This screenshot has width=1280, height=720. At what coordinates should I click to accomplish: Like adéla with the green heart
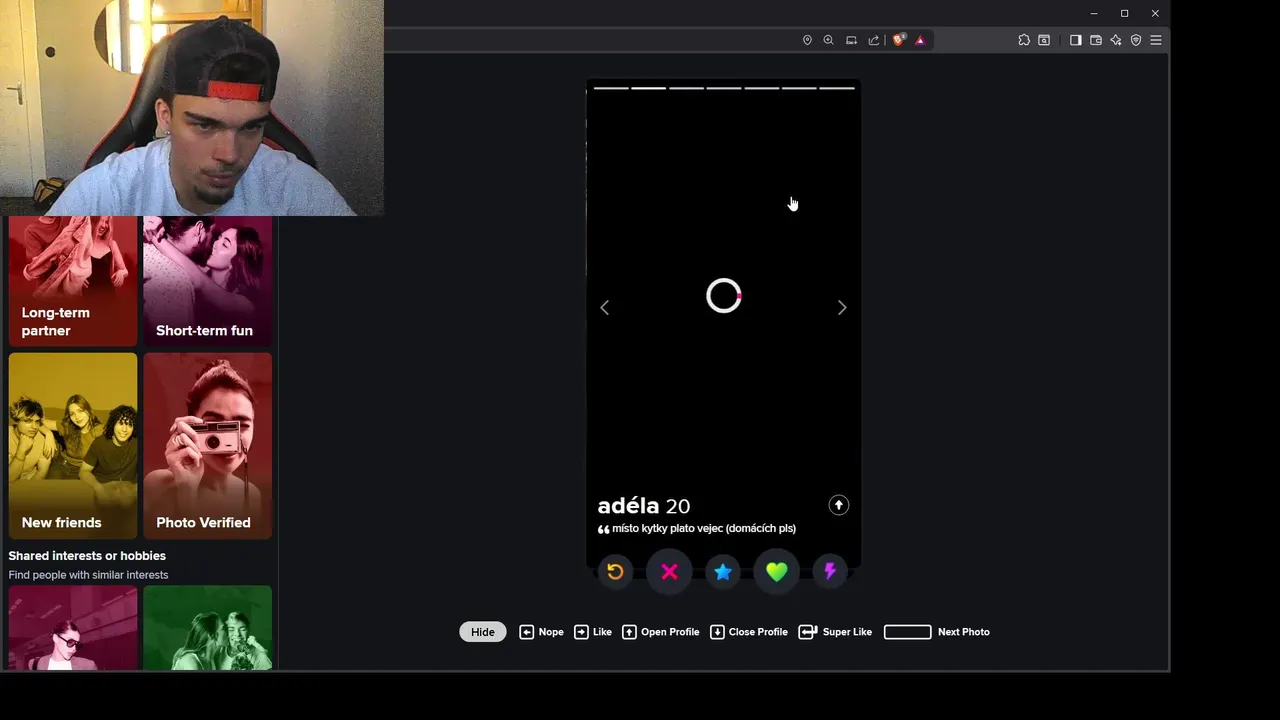click(x=777, y=572)
